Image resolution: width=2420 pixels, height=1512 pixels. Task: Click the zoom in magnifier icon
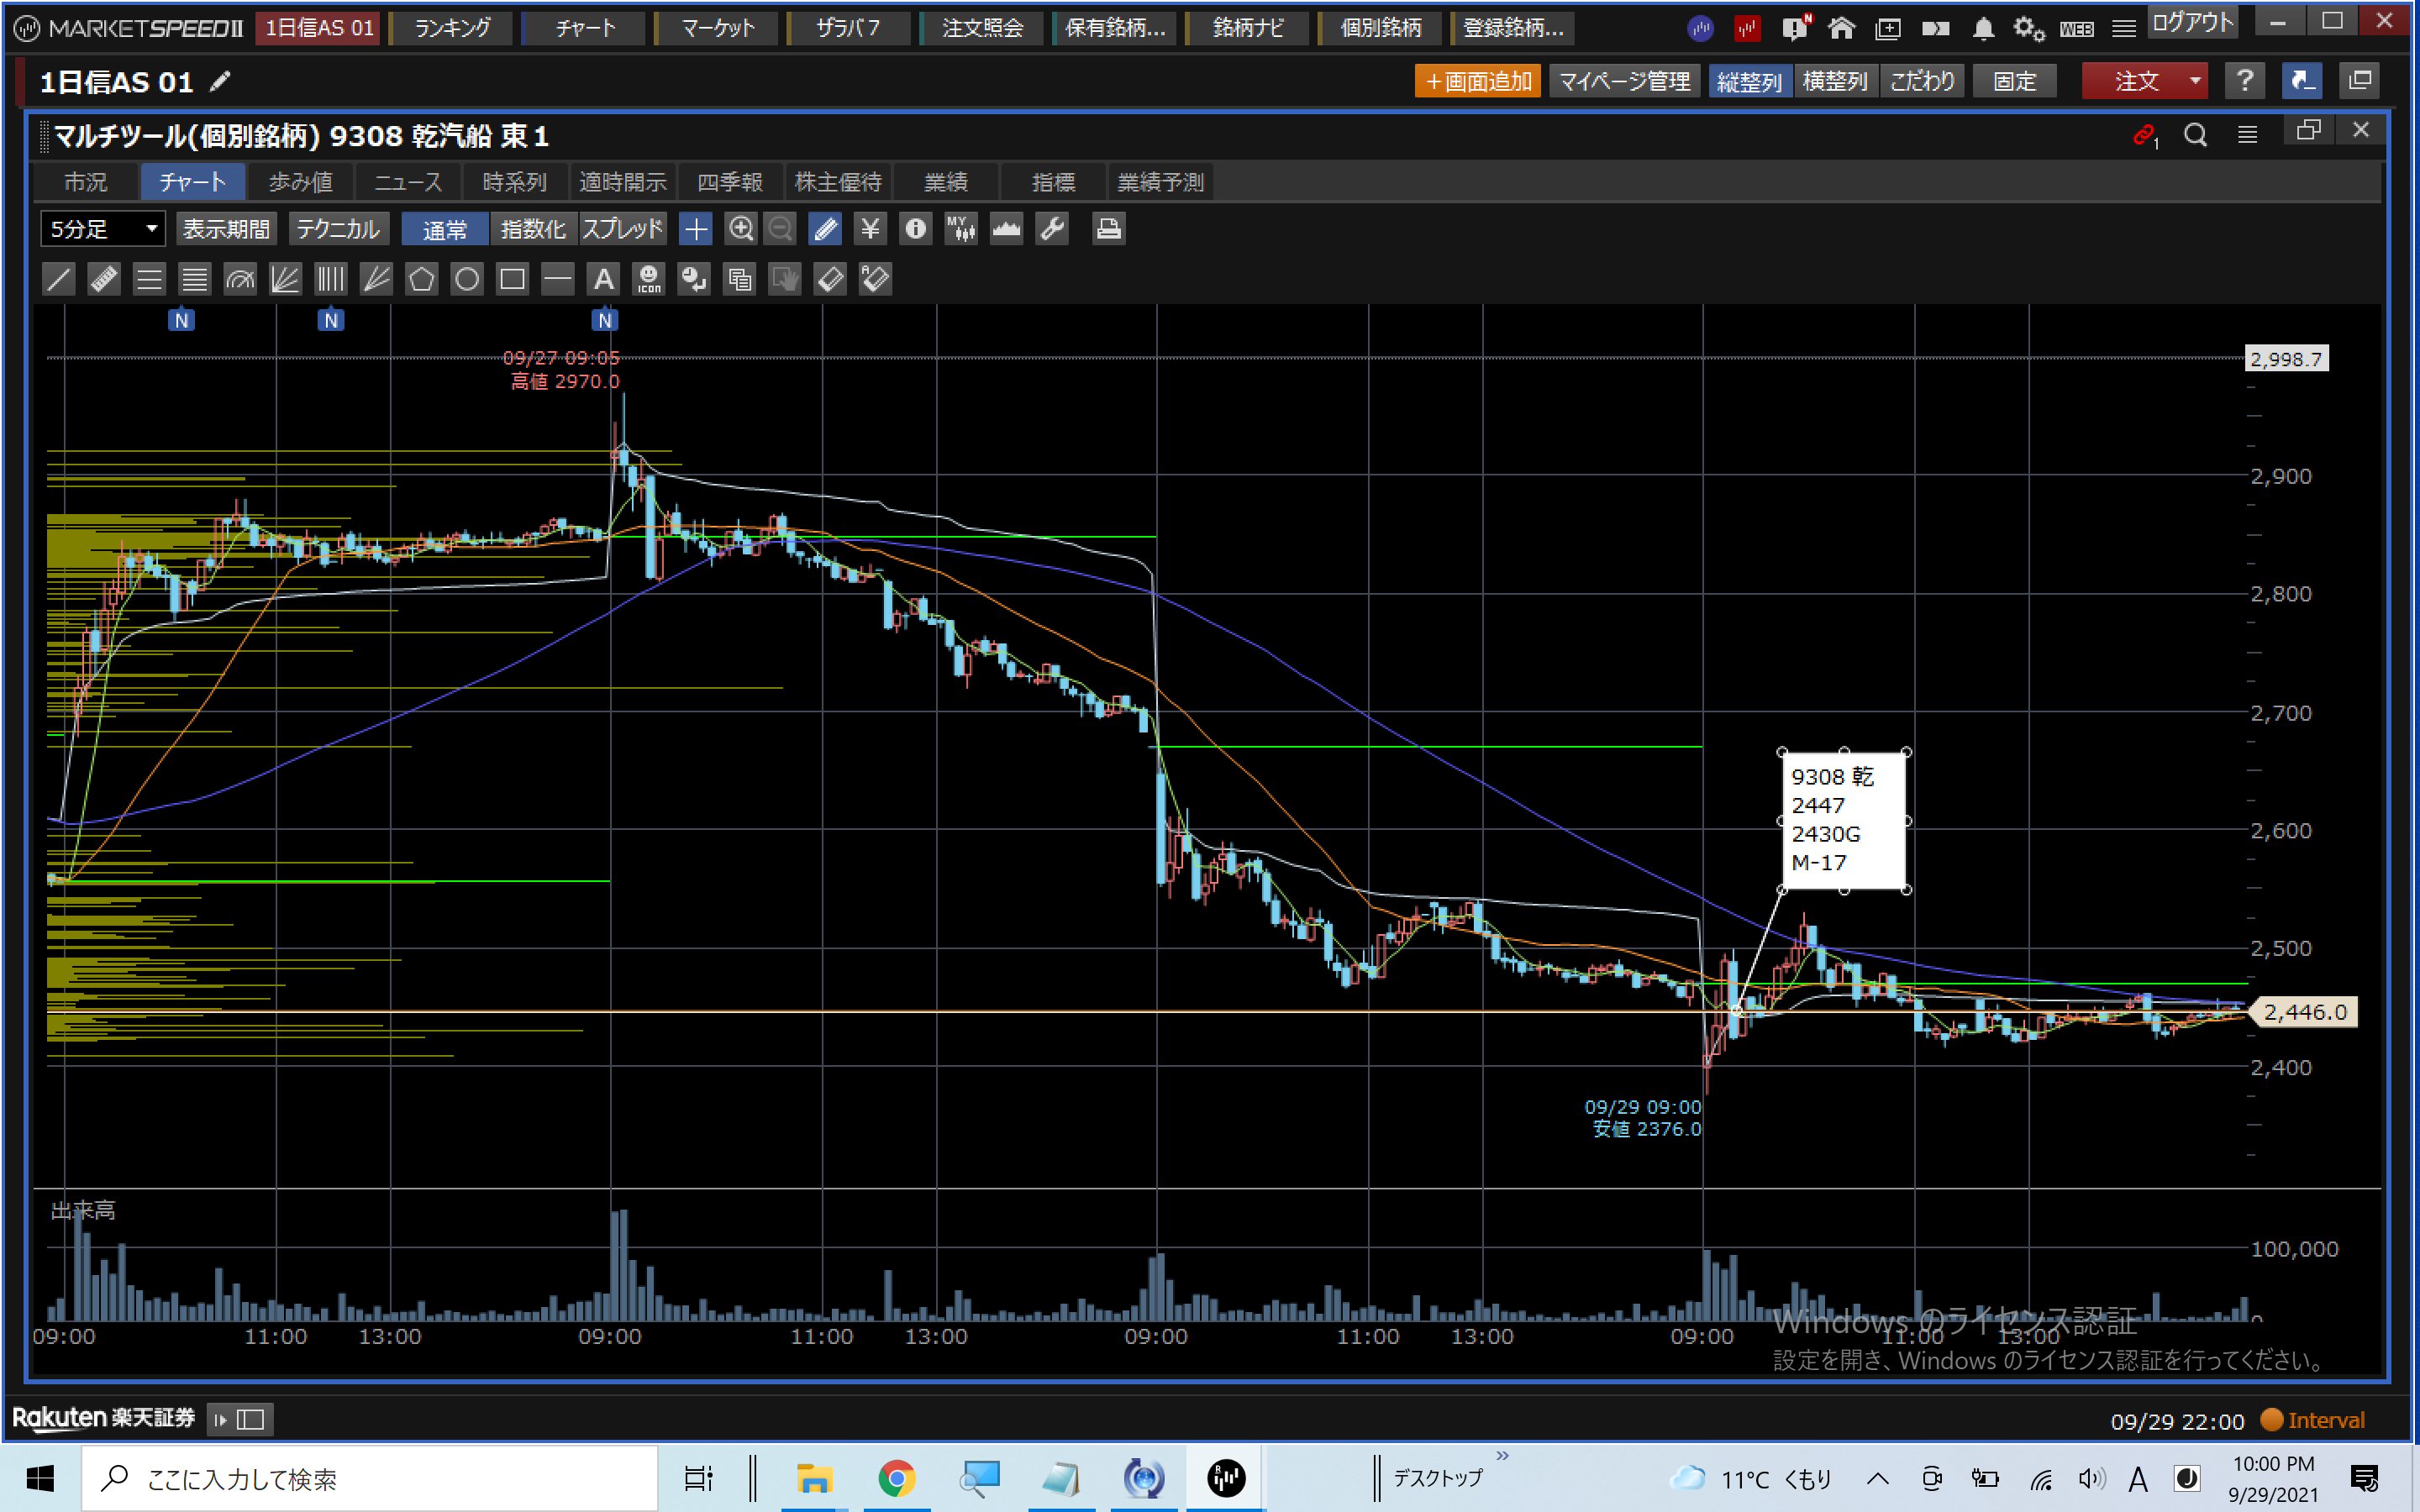pos(740,229)
